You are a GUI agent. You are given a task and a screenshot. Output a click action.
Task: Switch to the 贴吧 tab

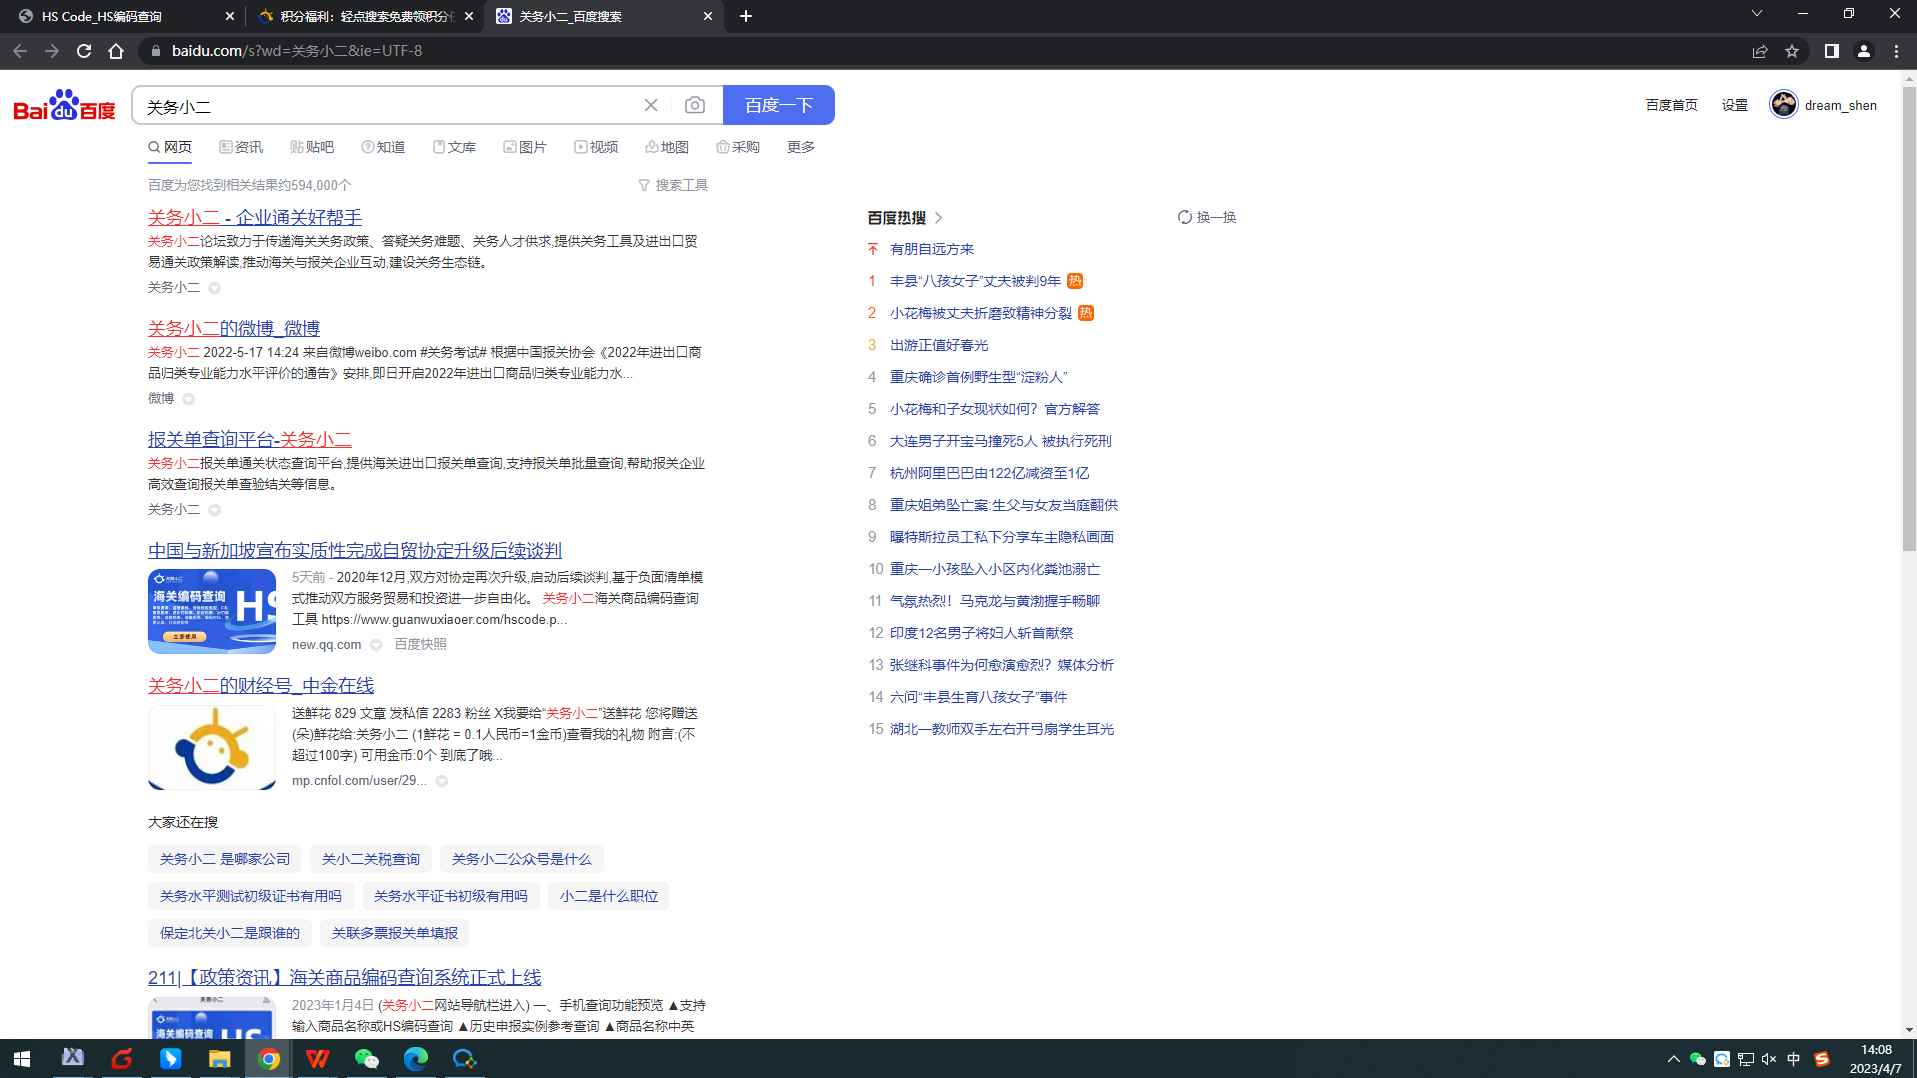point(312,147)
